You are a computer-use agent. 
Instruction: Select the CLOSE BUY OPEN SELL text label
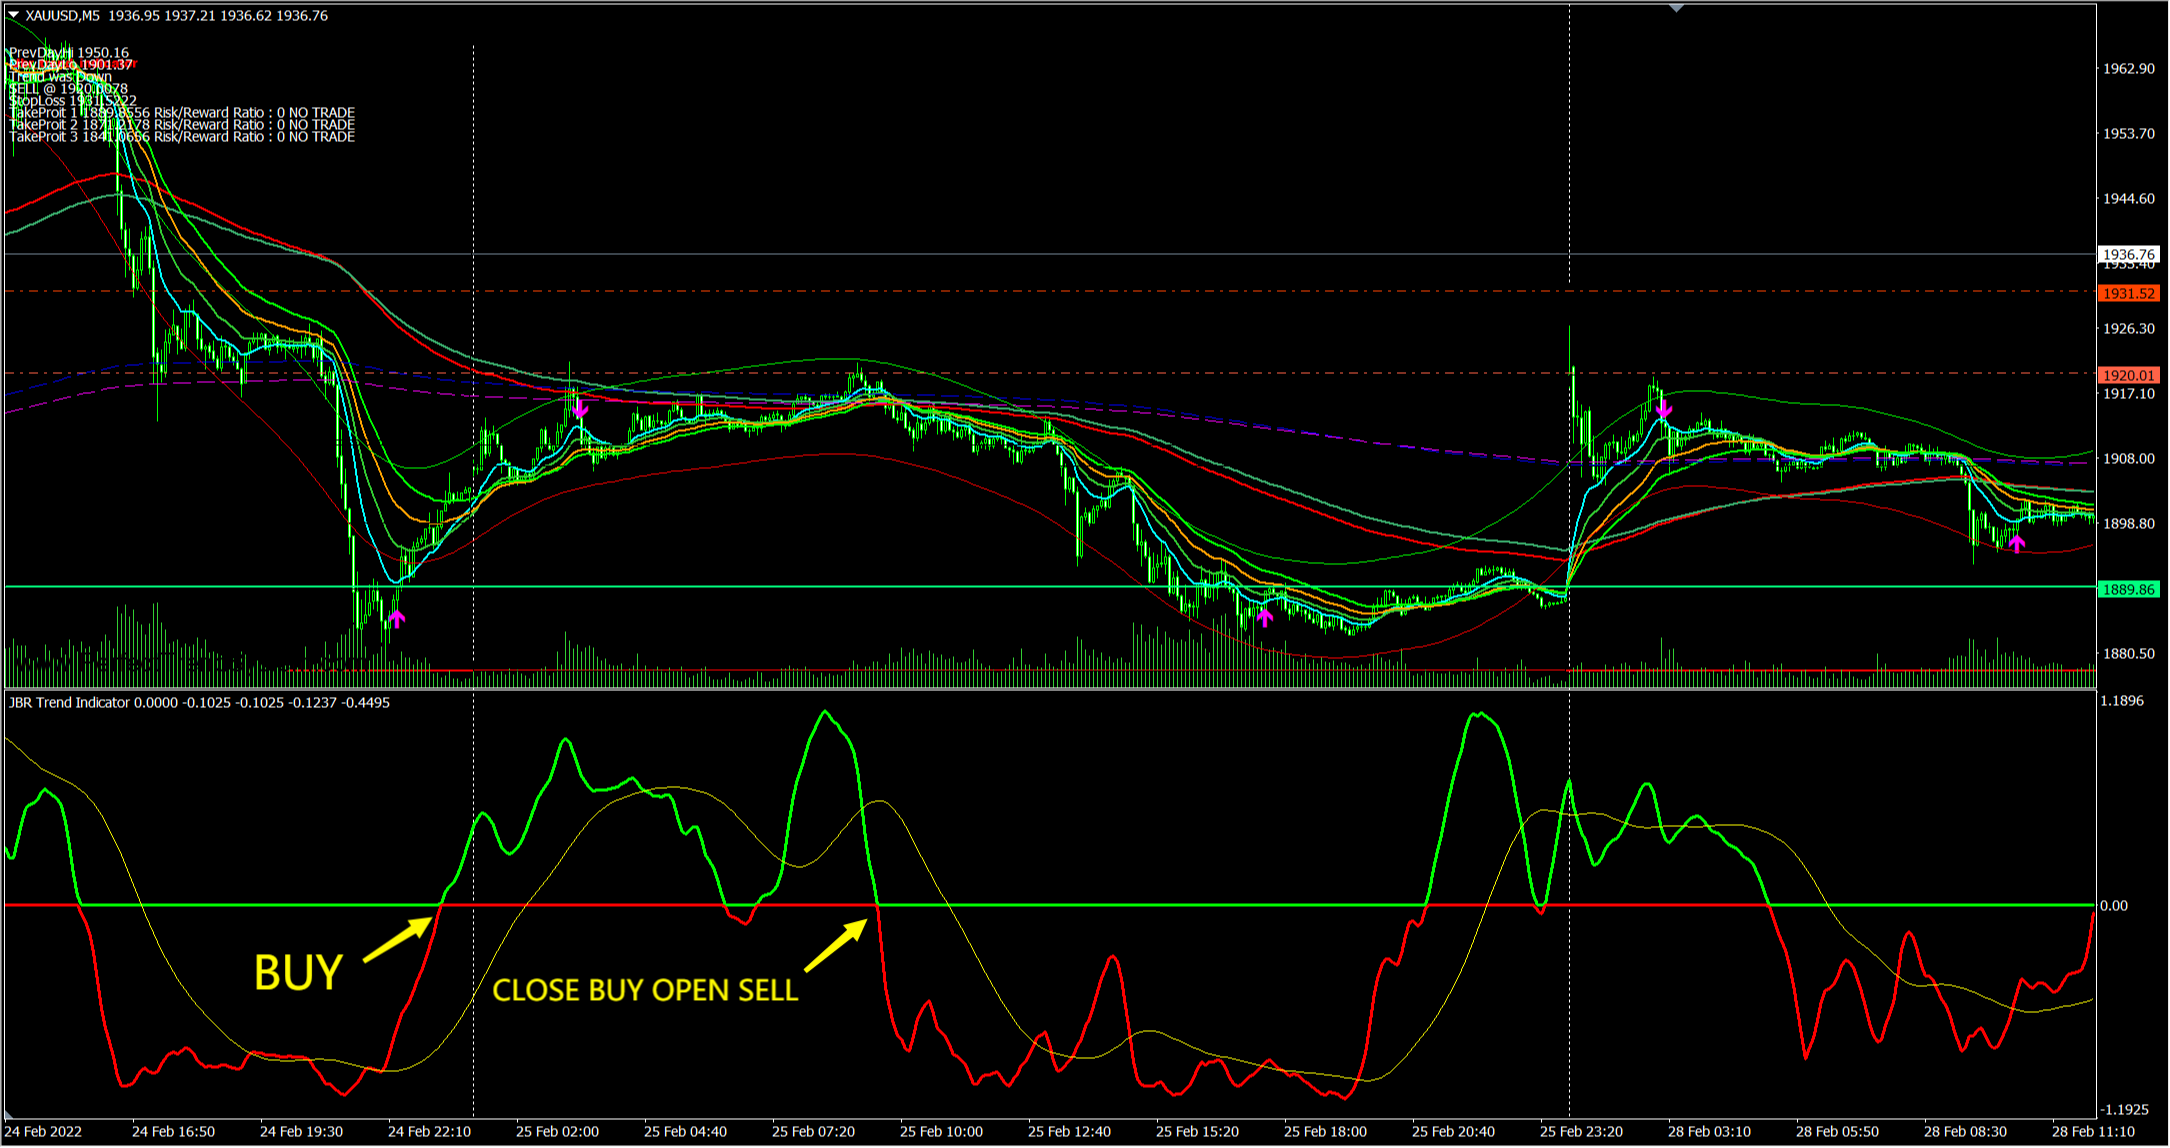[645, 990]
